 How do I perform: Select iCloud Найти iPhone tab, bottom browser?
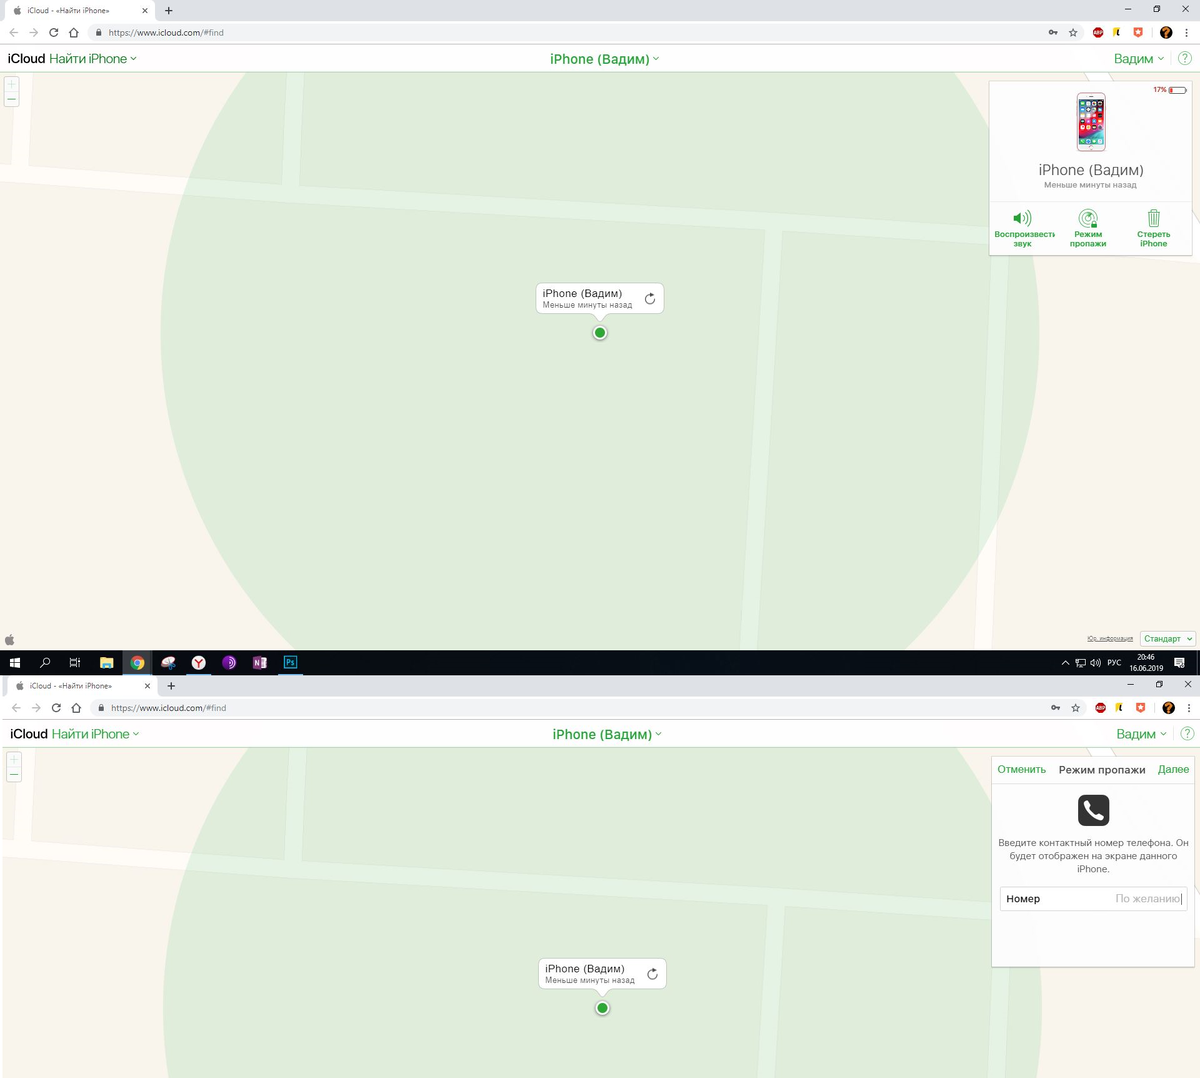point(80,686)
